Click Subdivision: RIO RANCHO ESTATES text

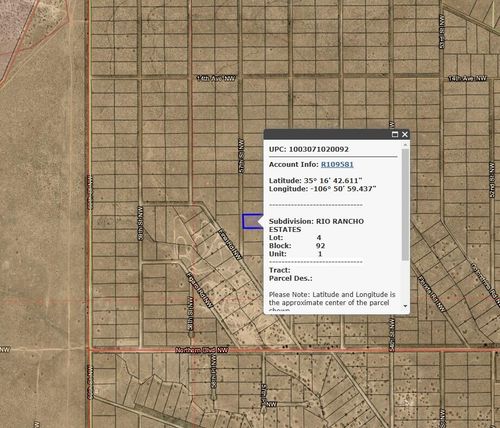pyautogui.click(x=316, y=225)
